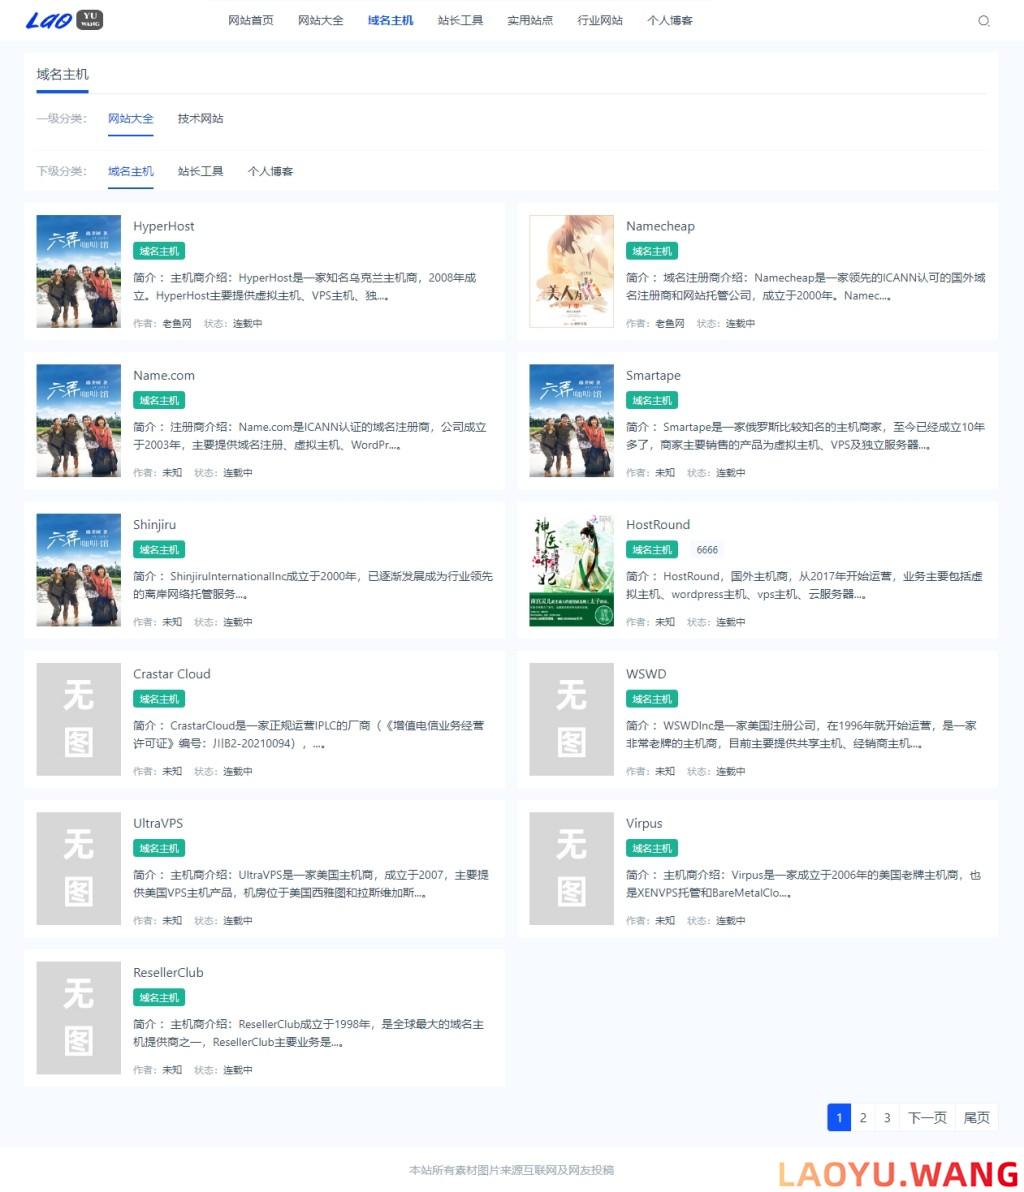Click the green 域名主机 tag under WSWD
Image resolution: width=1024 pixels, height=1192 pixels.
(651, 699)
